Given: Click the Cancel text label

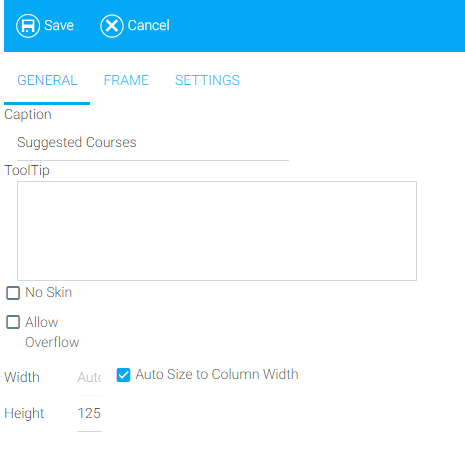Looking at the screenshot, I should pyautogui.click(x=149, y=25).
